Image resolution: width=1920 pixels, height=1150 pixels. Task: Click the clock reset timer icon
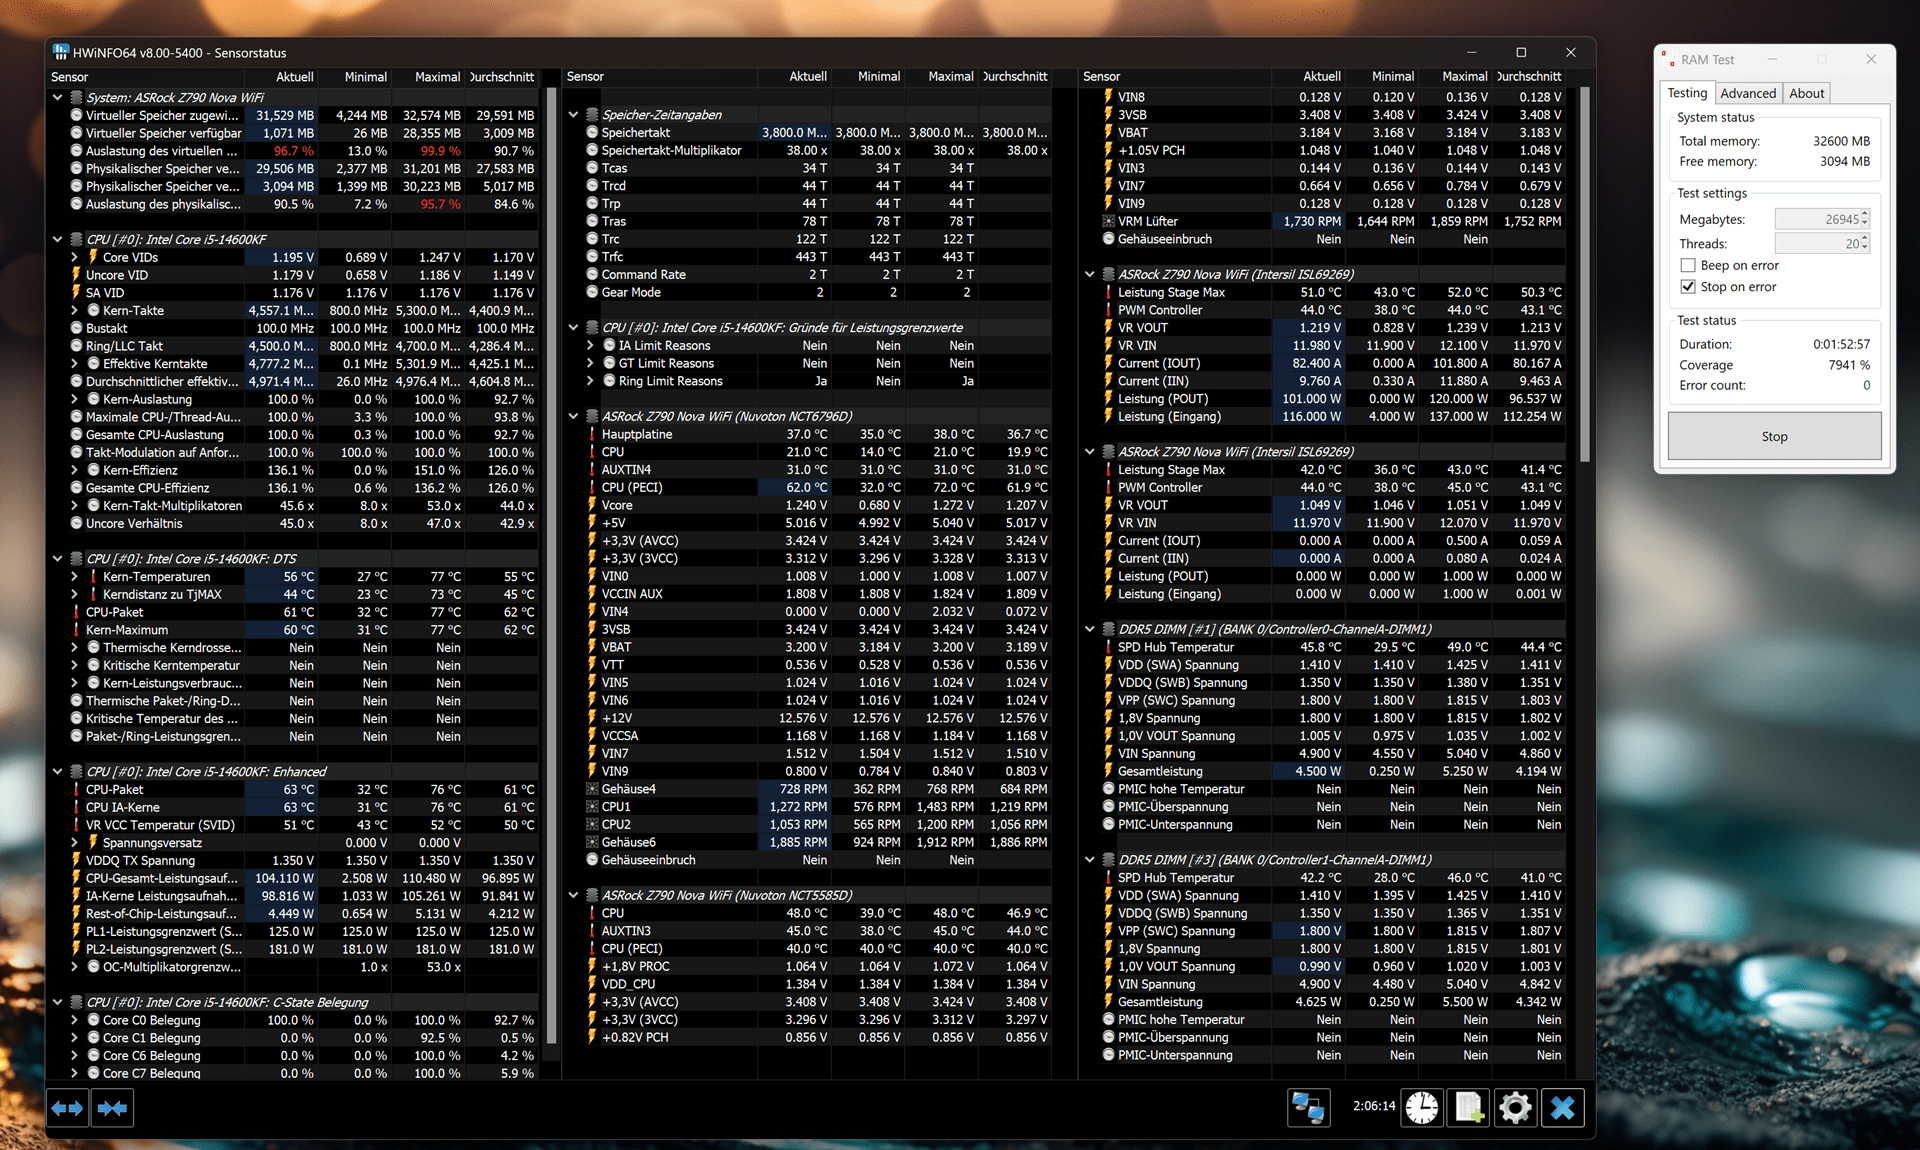point(1421,1107)
